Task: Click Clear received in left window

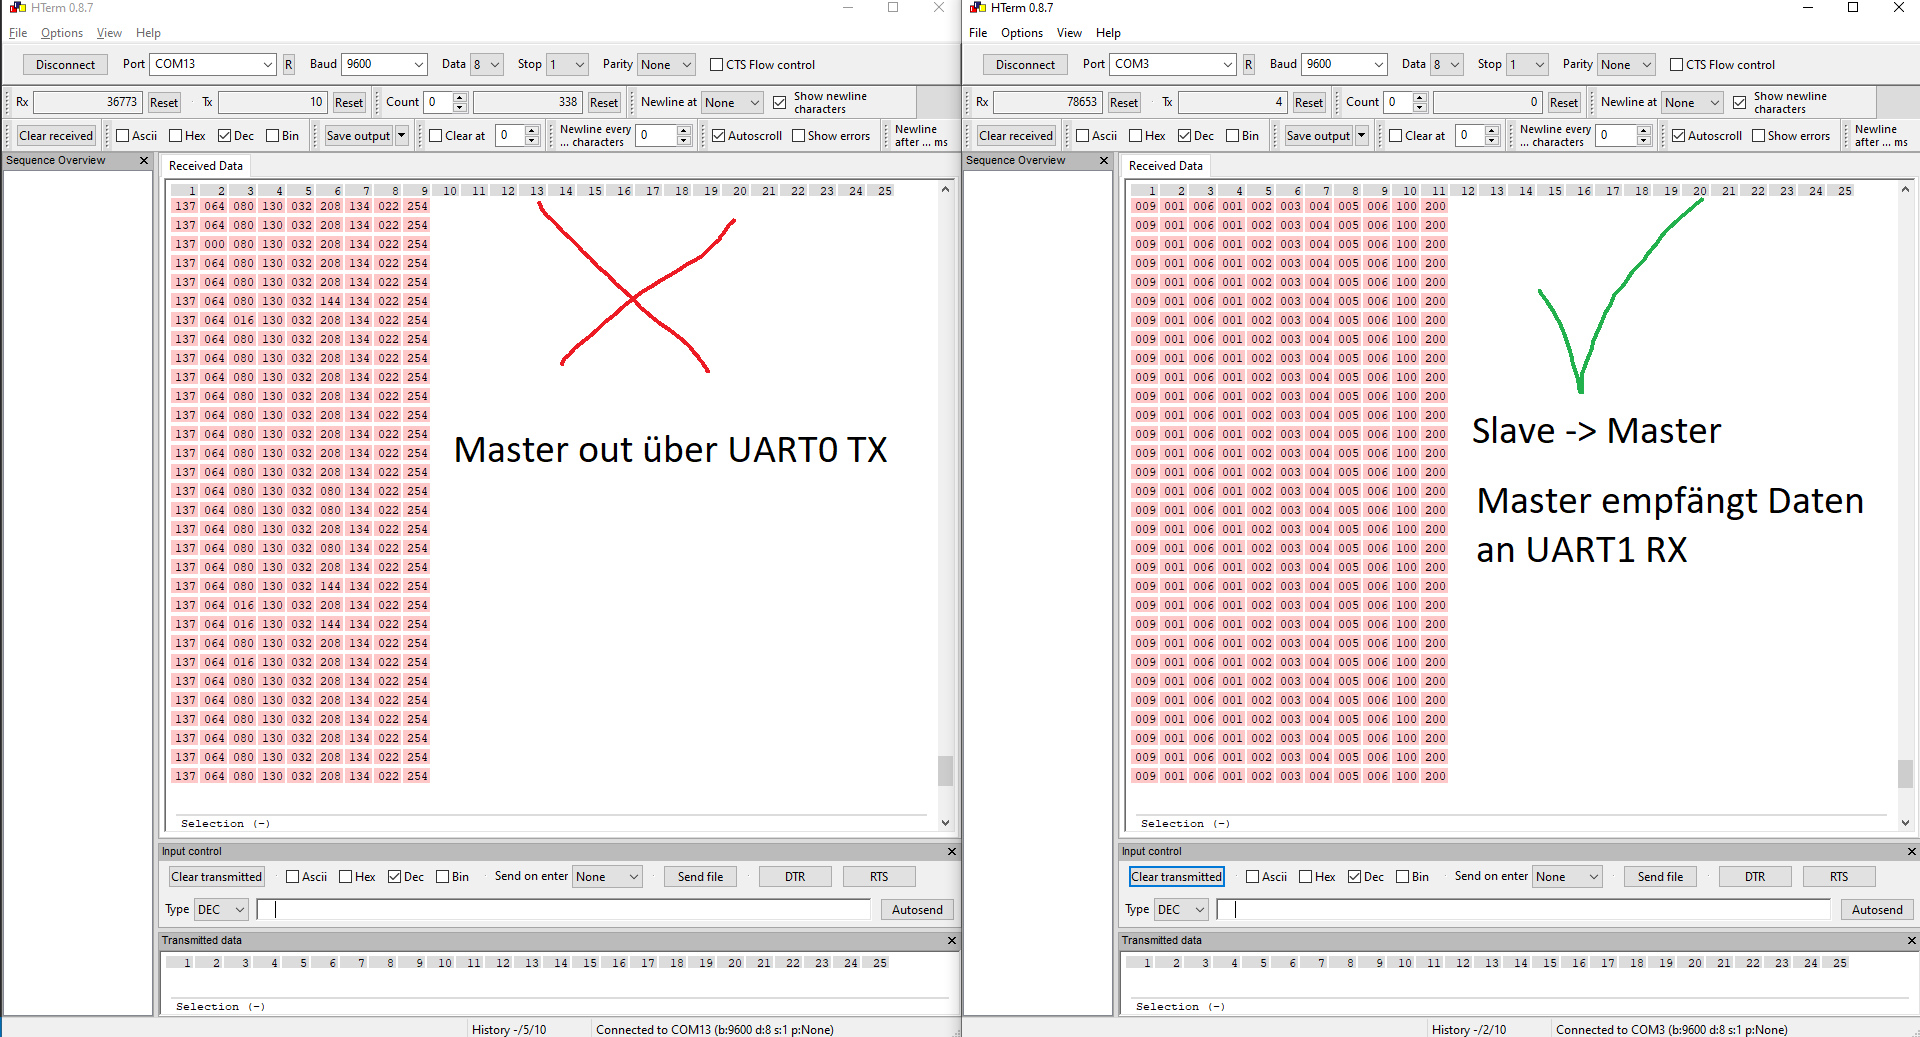Action: [56, 136]
